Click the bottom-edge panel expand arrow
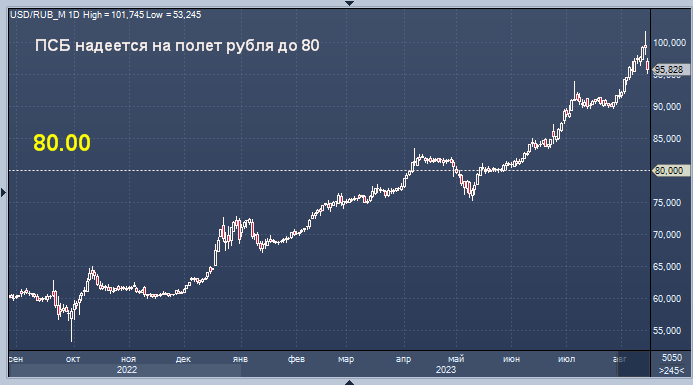Viewport: 693px width, 385px height. pyautogui.click(x=349, y=382)
